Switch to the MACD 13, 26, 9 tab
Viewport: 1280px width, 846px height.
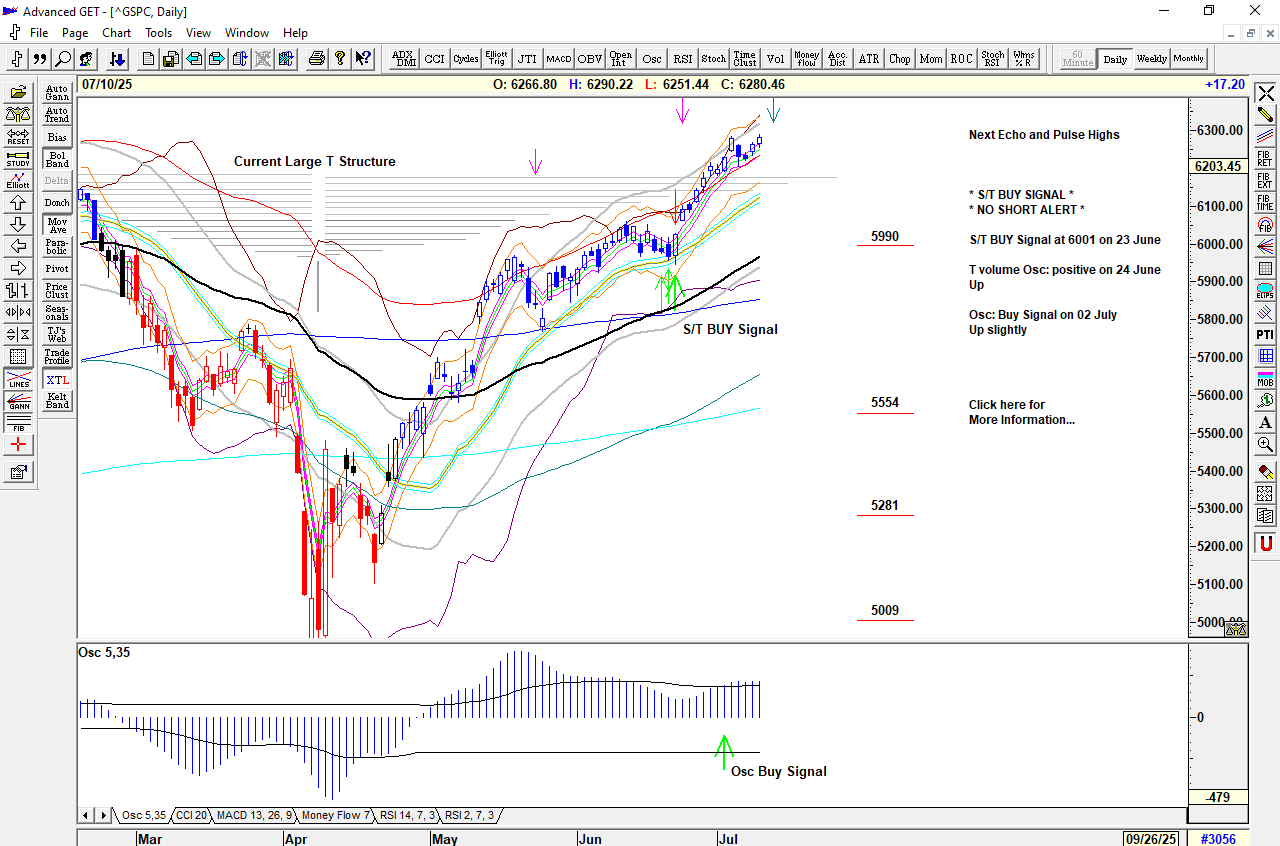coord(254,815)
